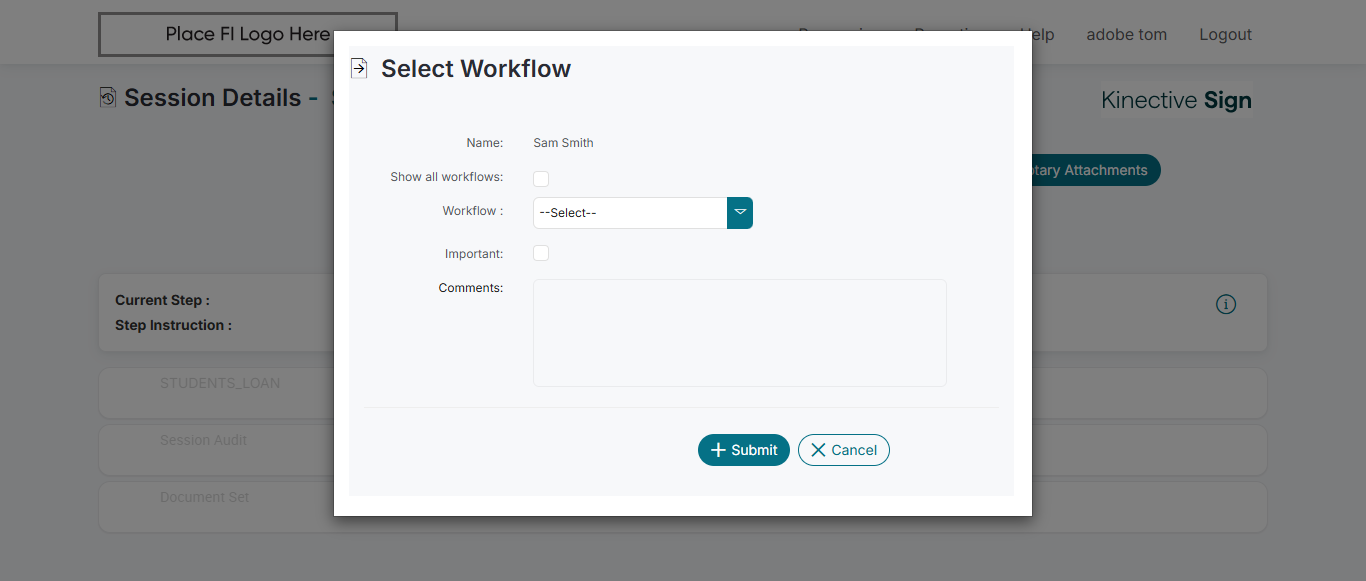The image size is (1366, 581).
Task: Click the --Select-- workflow combo box
Action: click(630, 213)
